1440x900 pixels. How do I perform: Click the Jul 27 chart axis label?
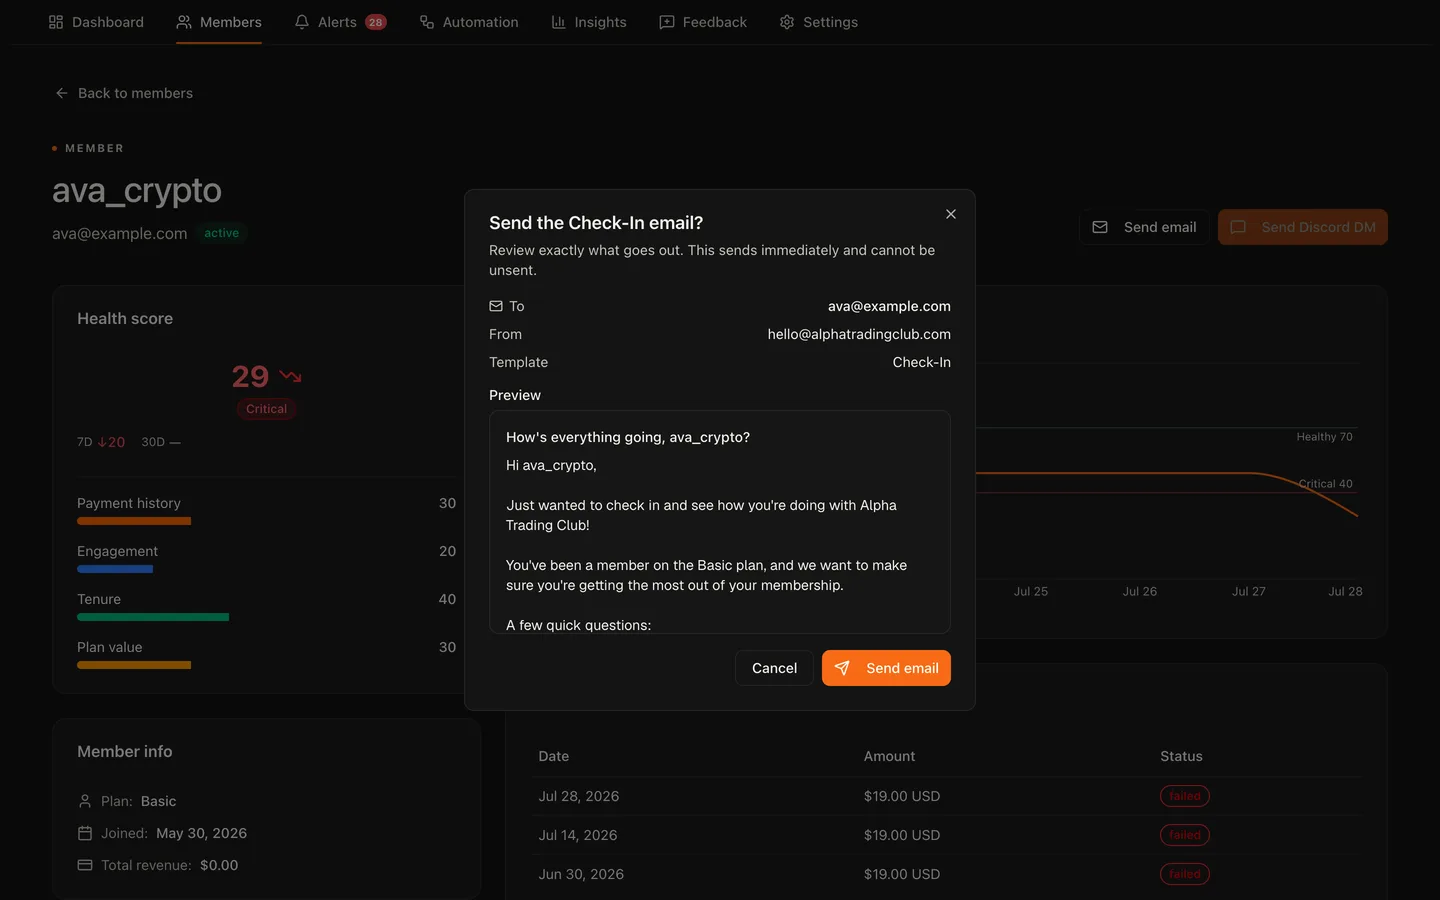(1249, 591)
